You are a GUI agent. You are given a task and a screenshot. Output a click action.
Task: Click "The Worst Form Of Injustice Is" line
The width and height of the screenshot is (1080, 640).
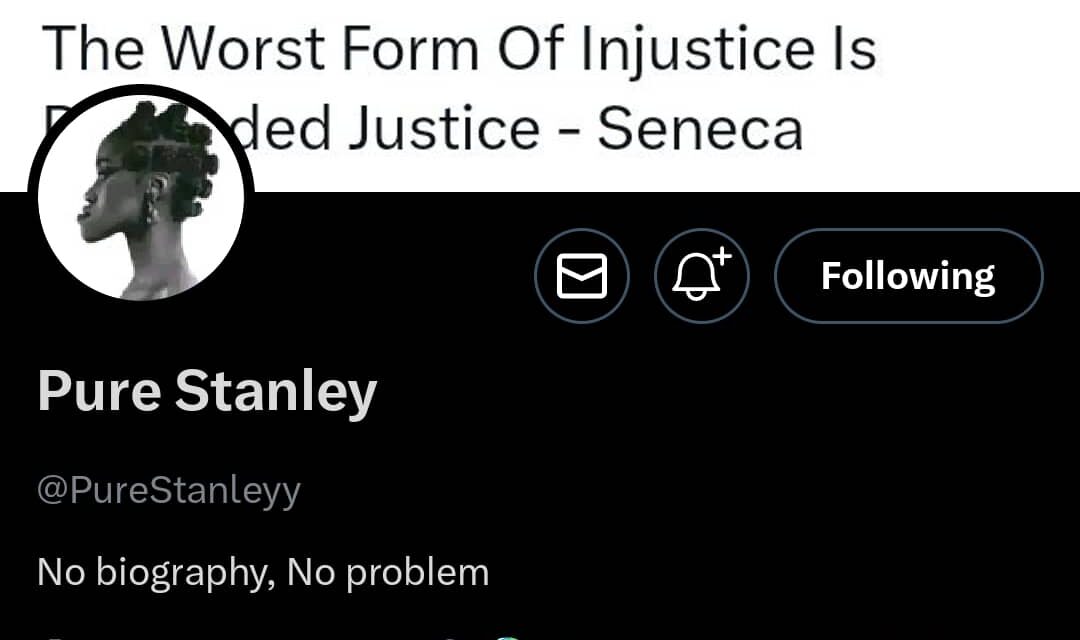[x=459, y=48]
